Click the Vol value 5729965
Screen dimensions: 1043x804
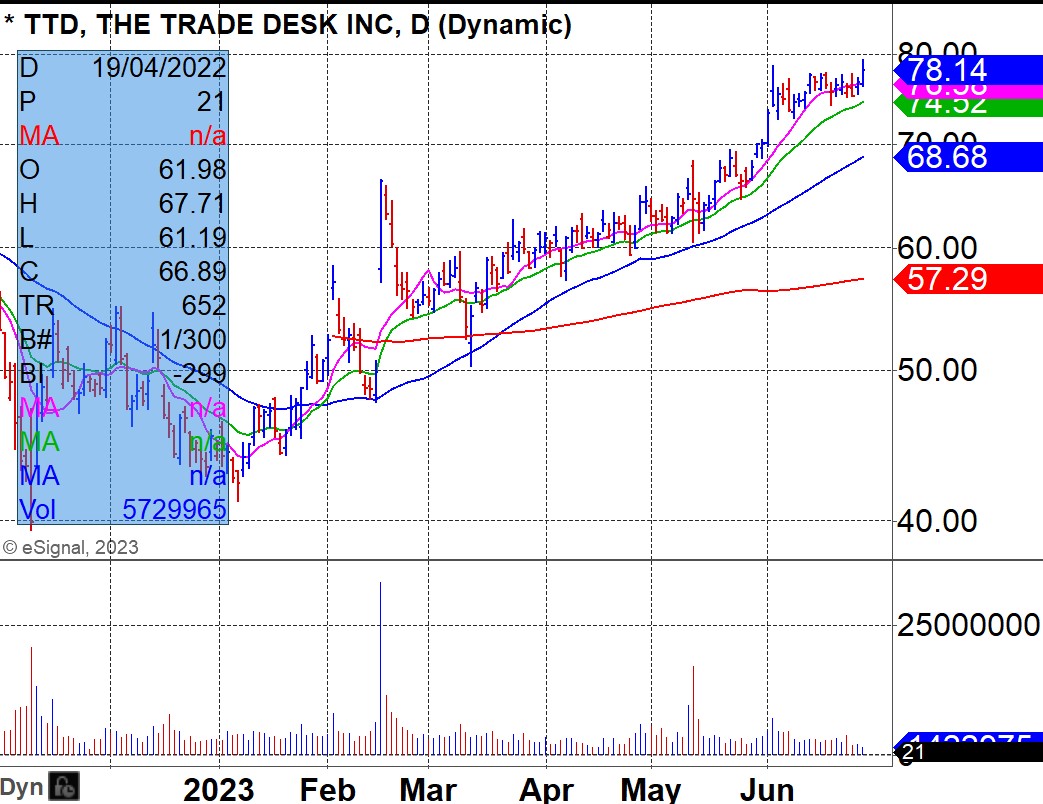pyautogui.click(x=174, y=509)
